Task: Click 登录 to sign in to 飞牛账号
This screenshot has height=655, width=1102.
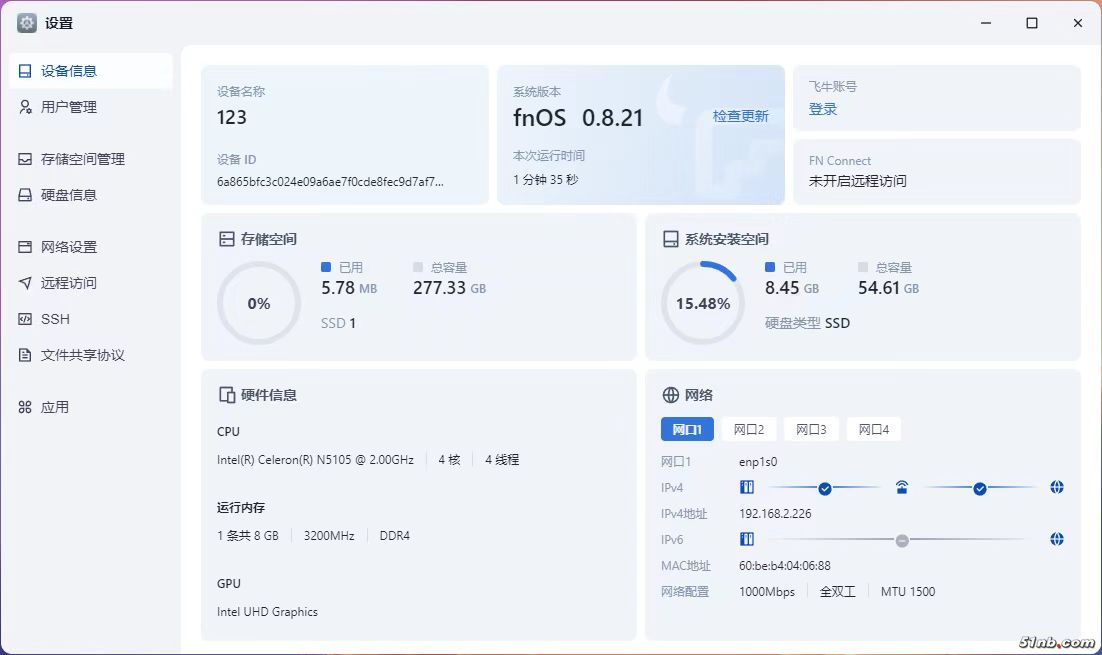Action: click(x=823, y=110)
